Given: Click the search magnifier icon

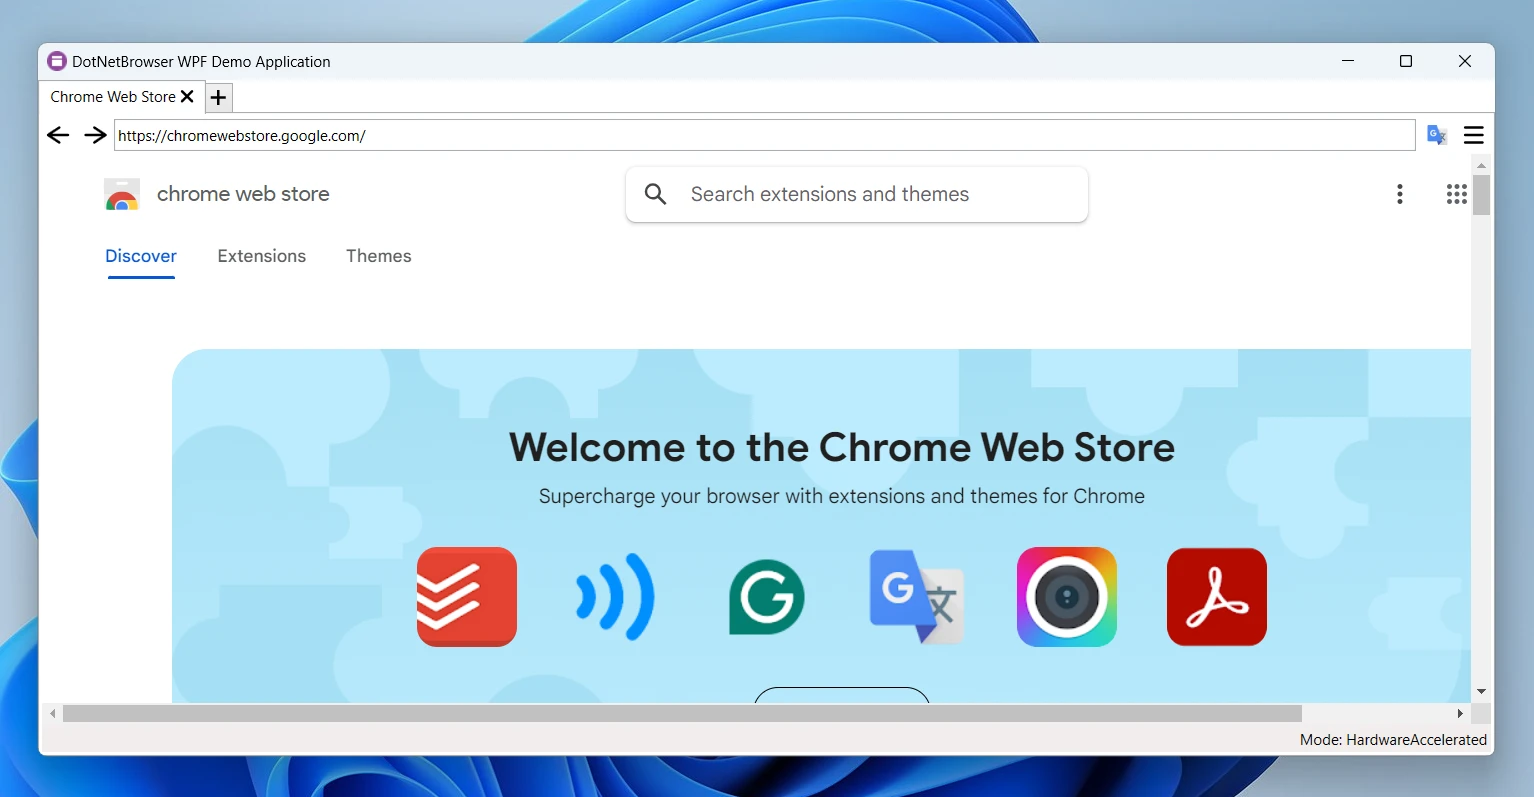Looking at the screenshot, I should 656,194.
